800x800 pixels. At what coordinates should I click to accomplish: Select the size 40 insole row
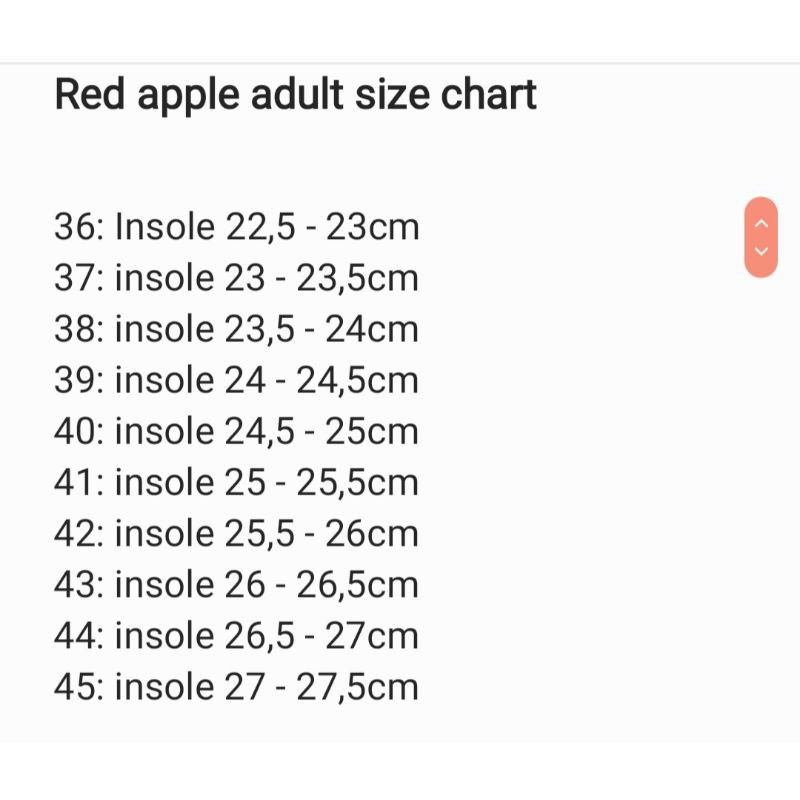coord(236,431)
